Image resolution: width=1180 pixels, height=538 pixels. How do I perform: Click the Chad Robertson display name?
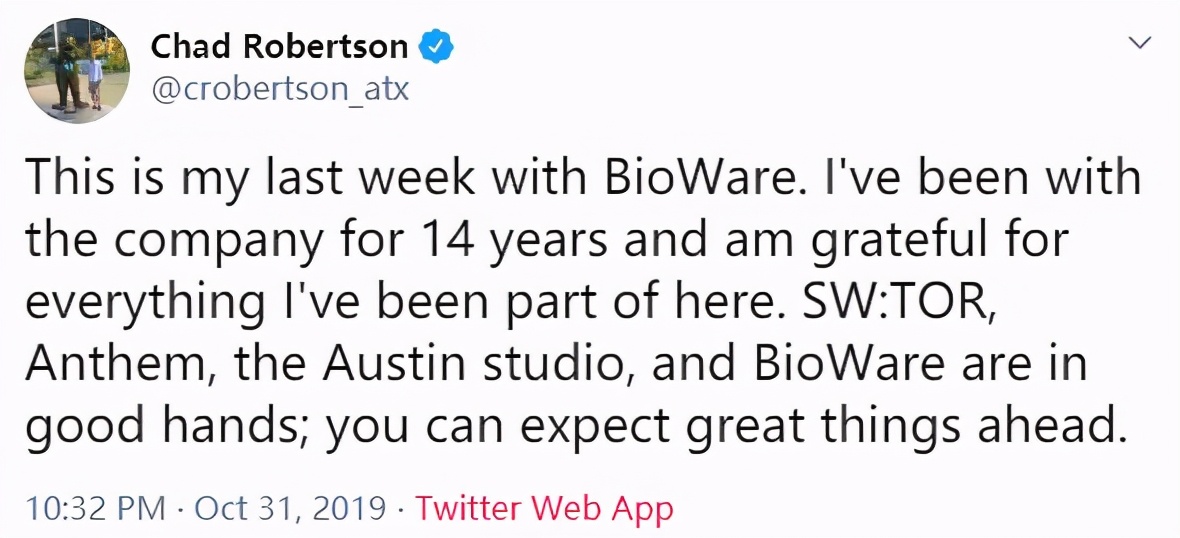click(279, 47)
